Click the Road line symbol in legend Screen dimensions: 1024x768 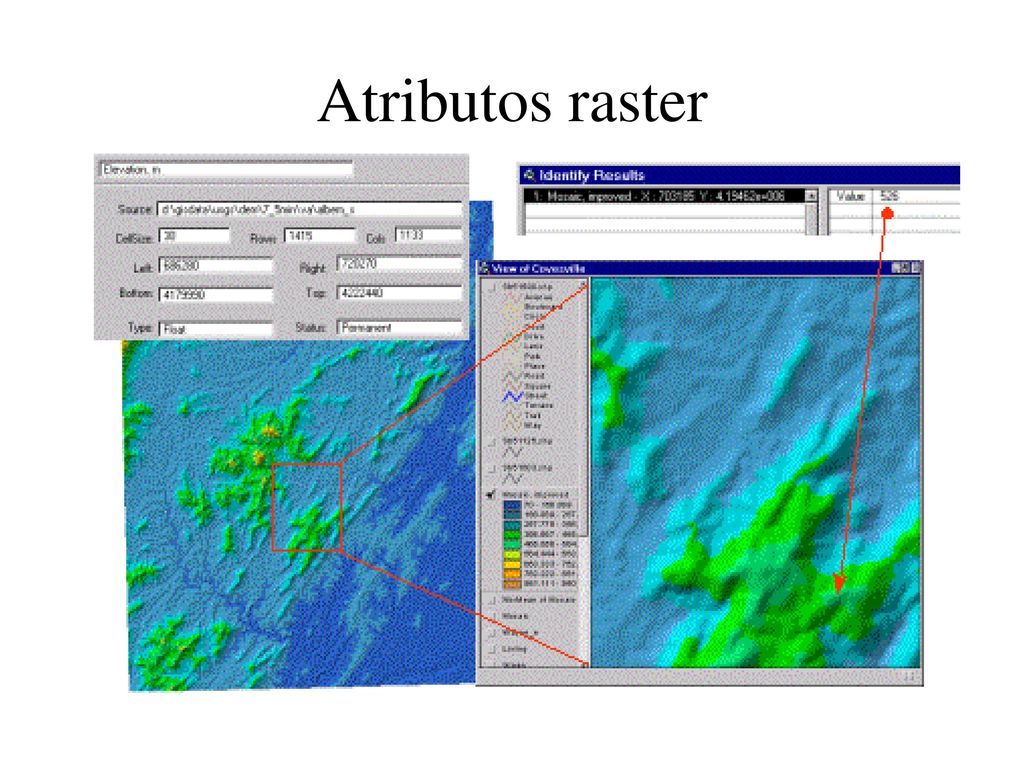[513, 376]
